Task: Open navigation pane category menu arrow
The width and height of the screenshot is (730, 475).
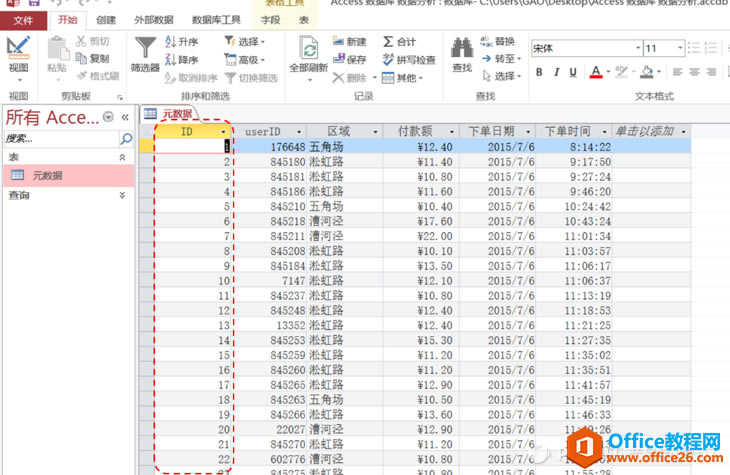Action: 108,117
